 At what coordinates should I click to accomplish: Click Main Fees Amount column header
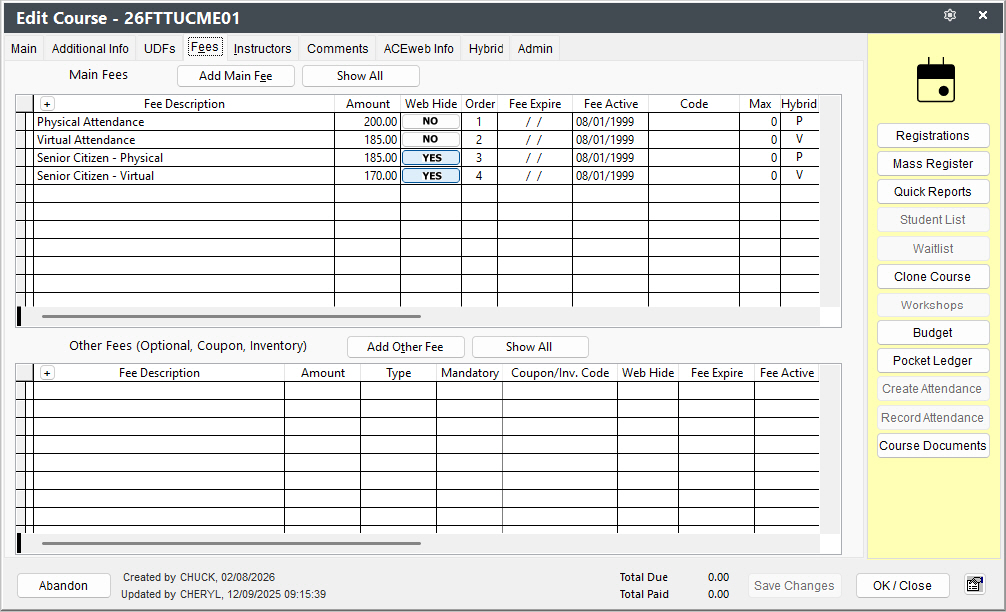pyautogui.click(x=368, y=104)
